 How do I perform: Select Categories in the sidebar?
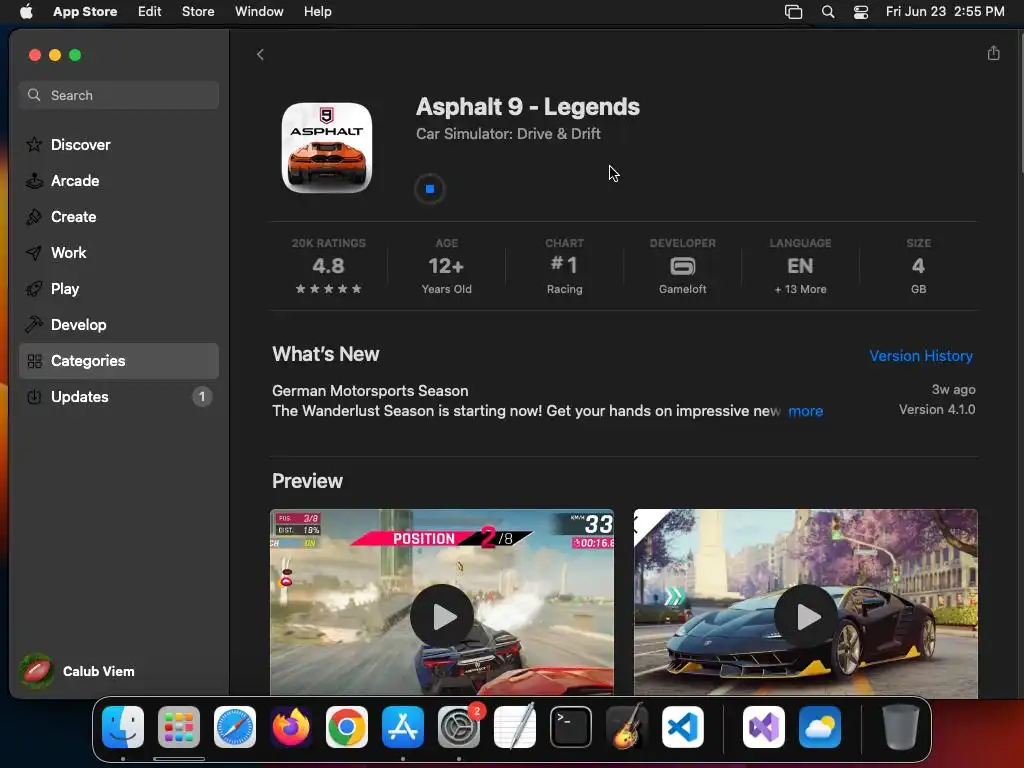pos(119,360)
